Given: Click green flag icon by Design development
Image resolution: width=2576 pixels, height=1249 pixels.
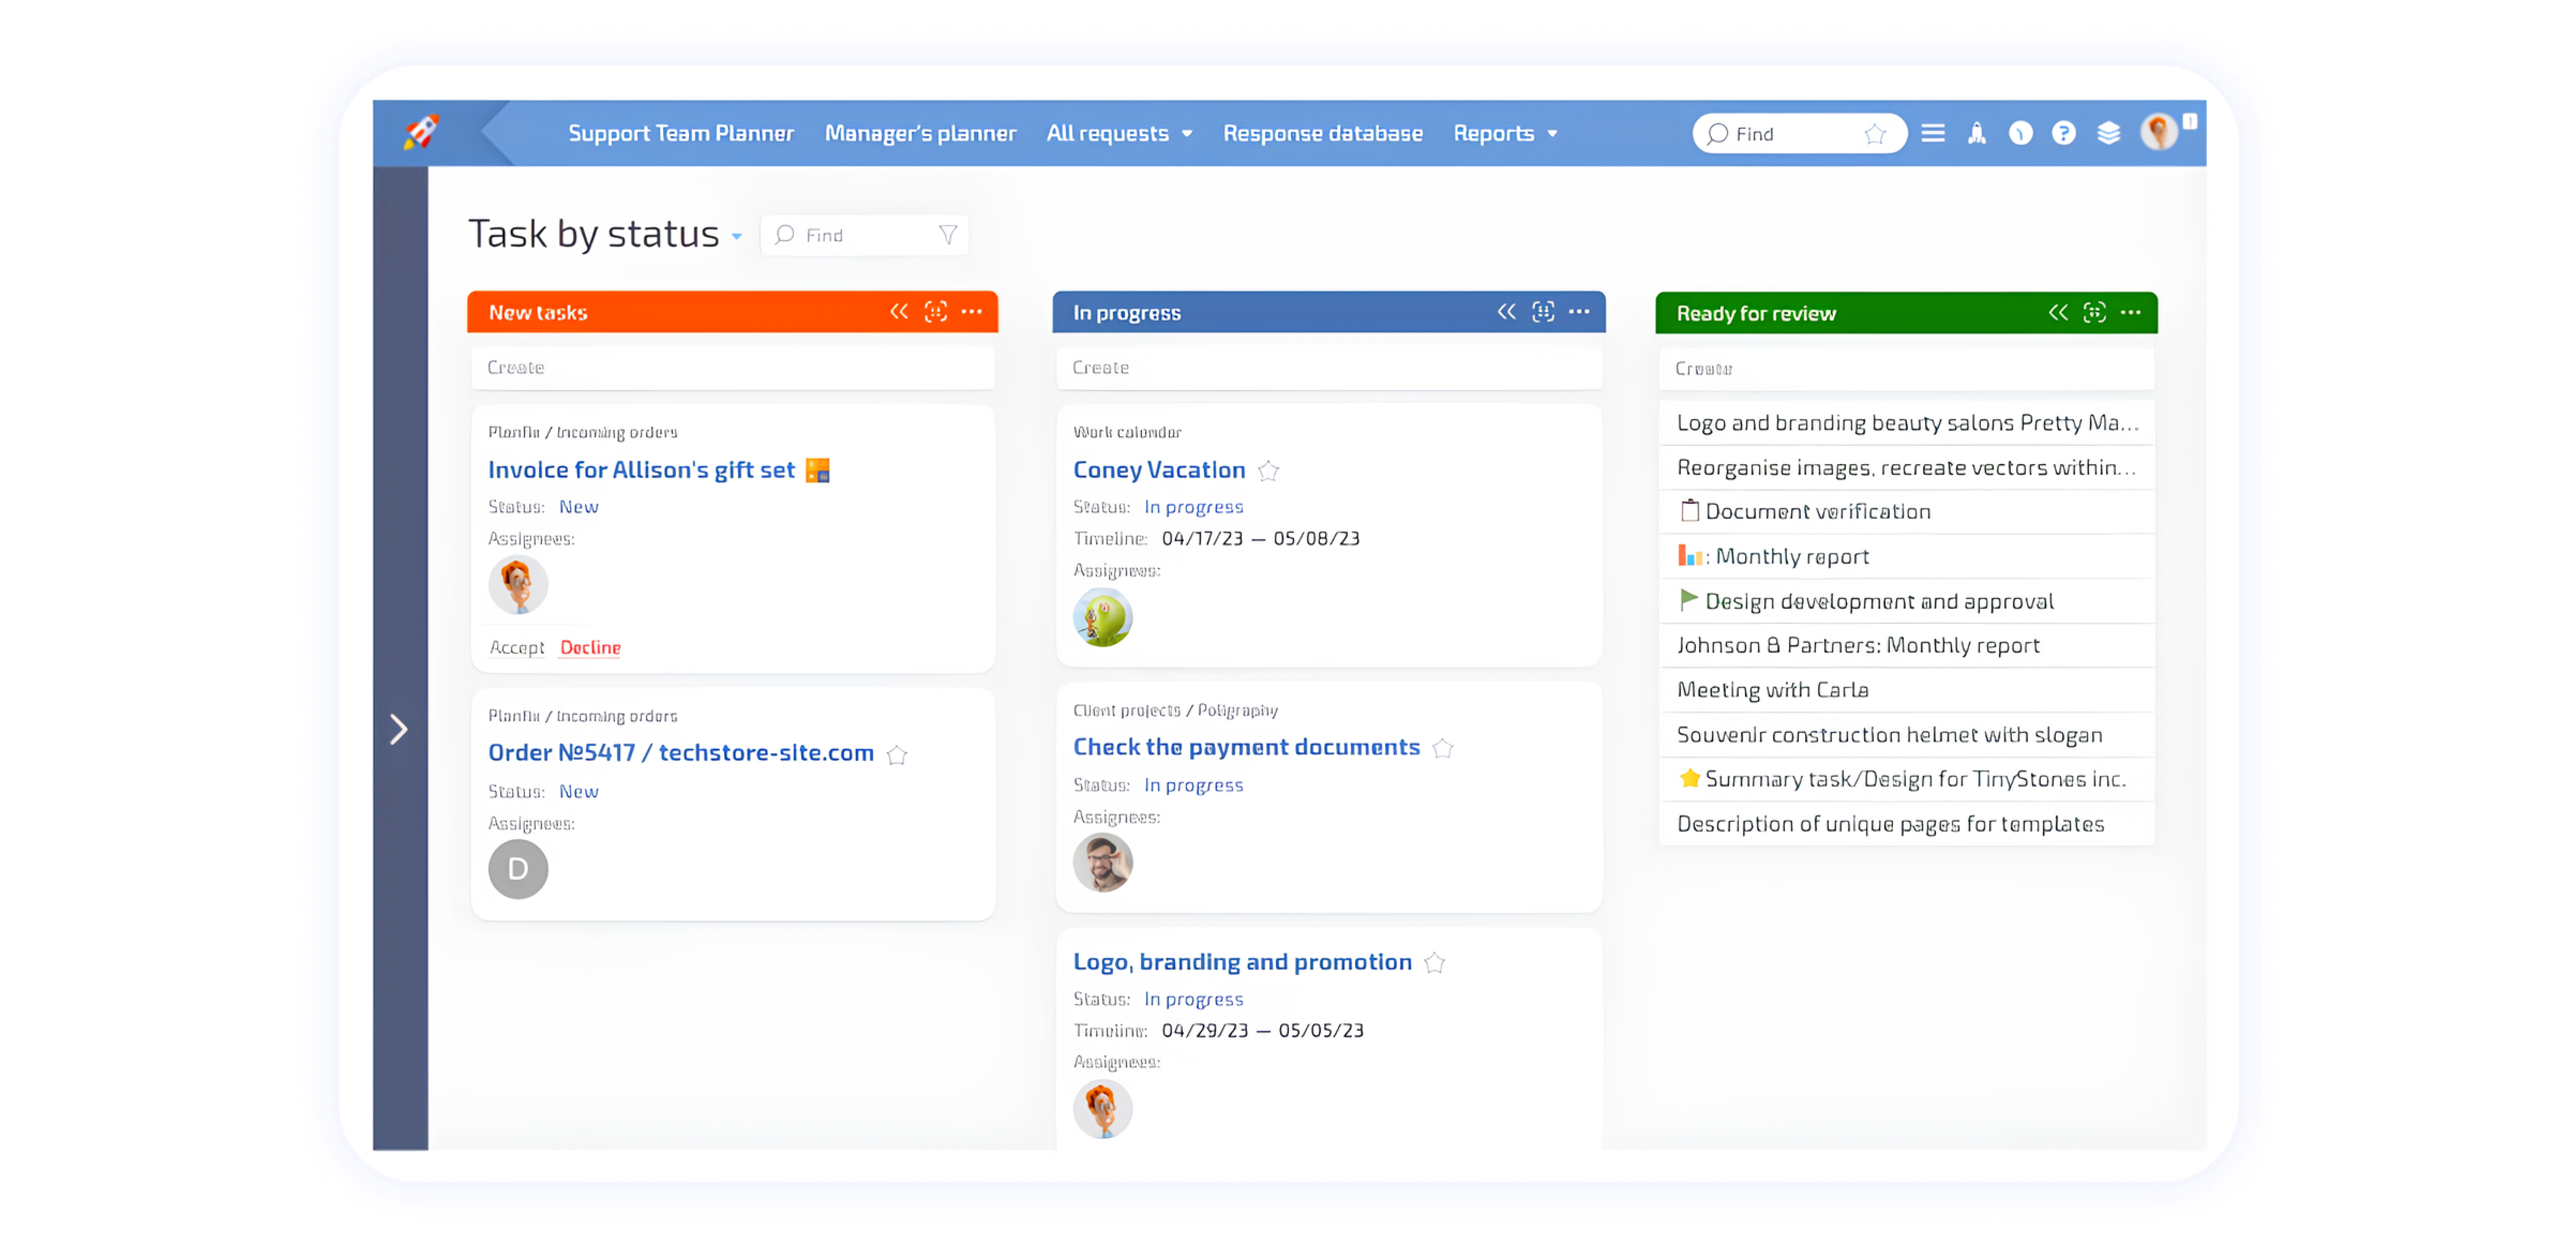Looking at the screenshot, I should 1689,600.
